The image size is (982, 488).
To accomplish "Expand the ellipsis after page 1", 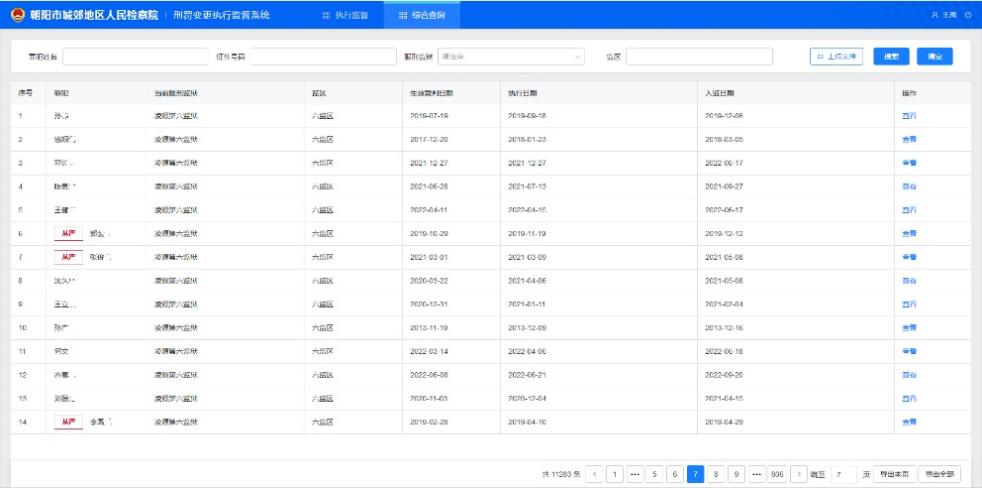I will click(635, 473).
